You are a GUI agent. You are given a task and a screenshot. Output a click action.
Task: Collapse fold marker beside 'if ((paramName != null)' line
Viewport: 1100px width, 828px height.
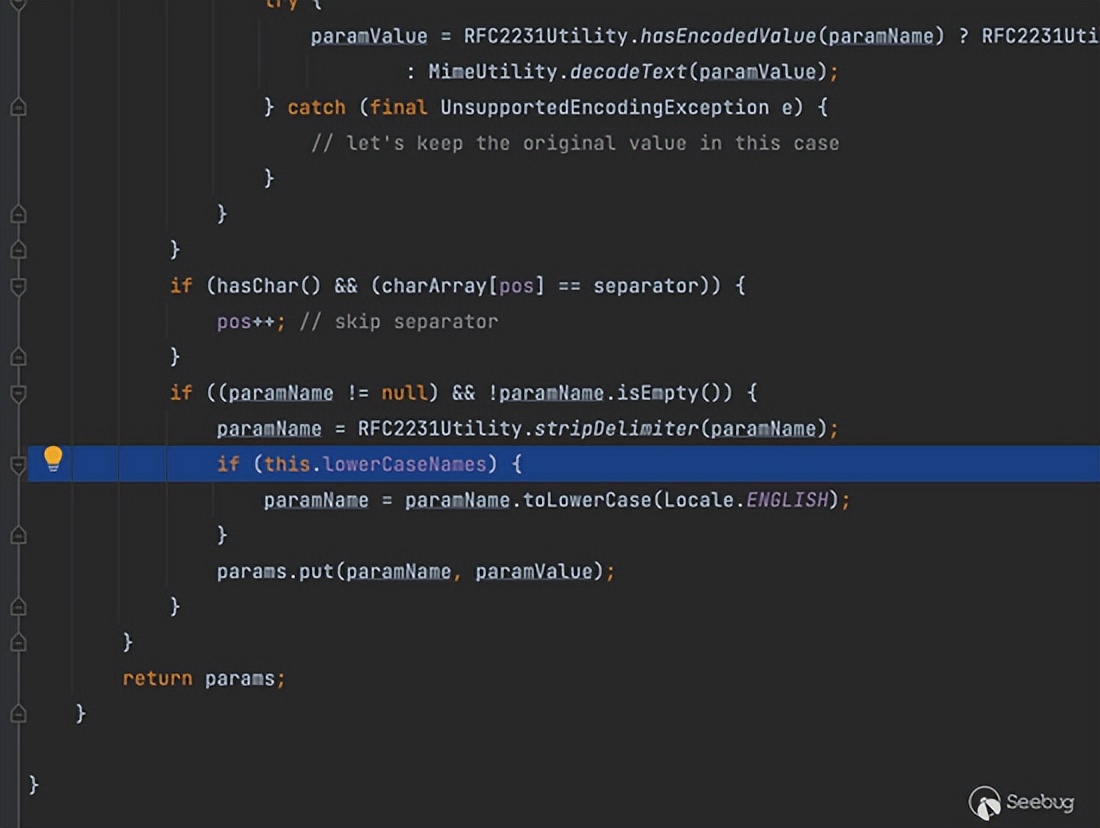(19, 394)
